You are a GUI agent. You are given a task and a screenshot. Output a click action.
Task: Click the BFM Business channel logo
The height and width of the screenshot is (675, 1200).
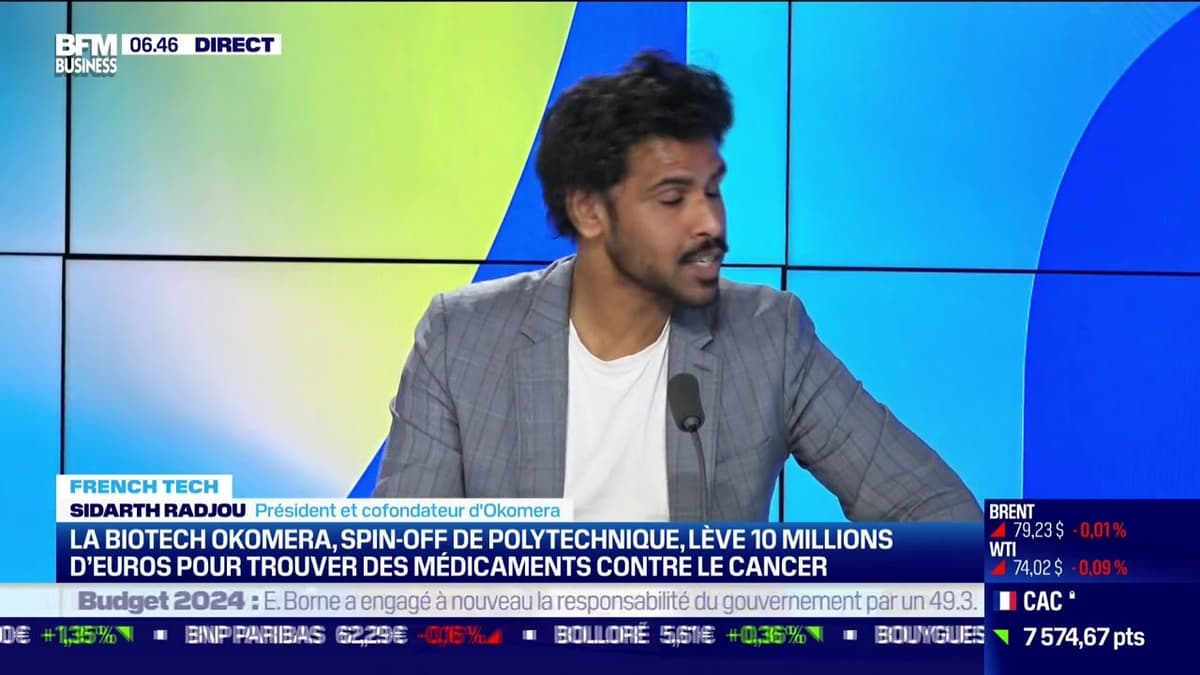86,54
